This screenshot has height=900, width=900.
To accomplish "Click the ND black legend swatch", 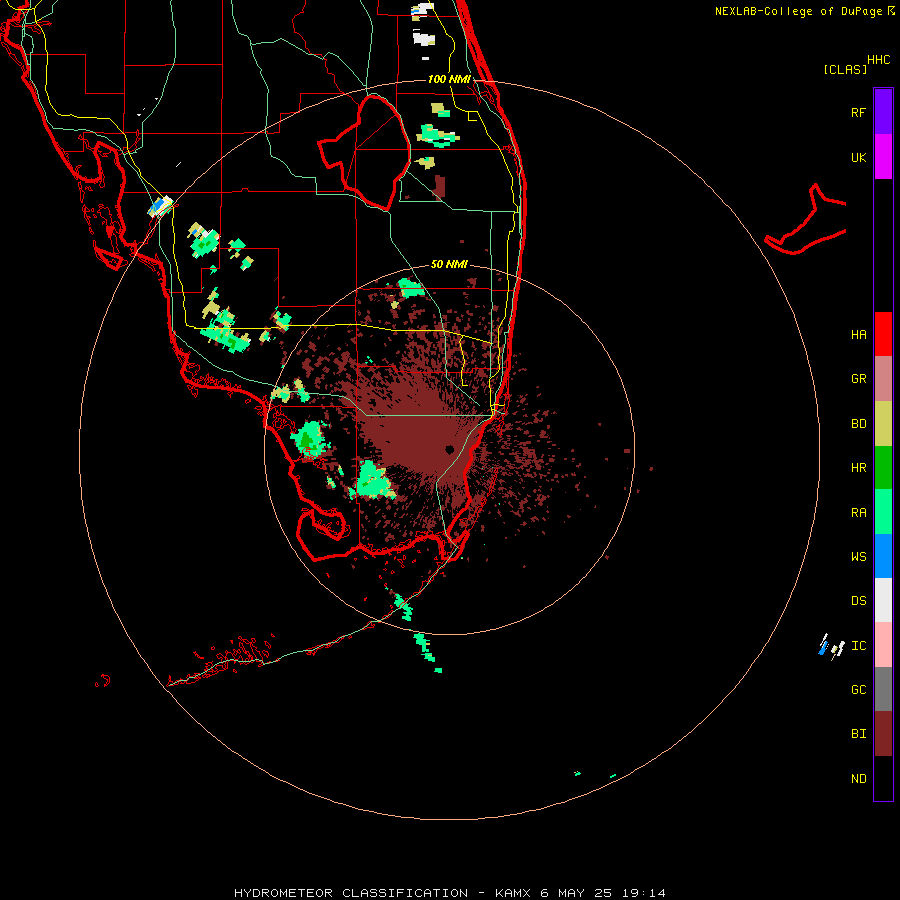I will [883, 778].
